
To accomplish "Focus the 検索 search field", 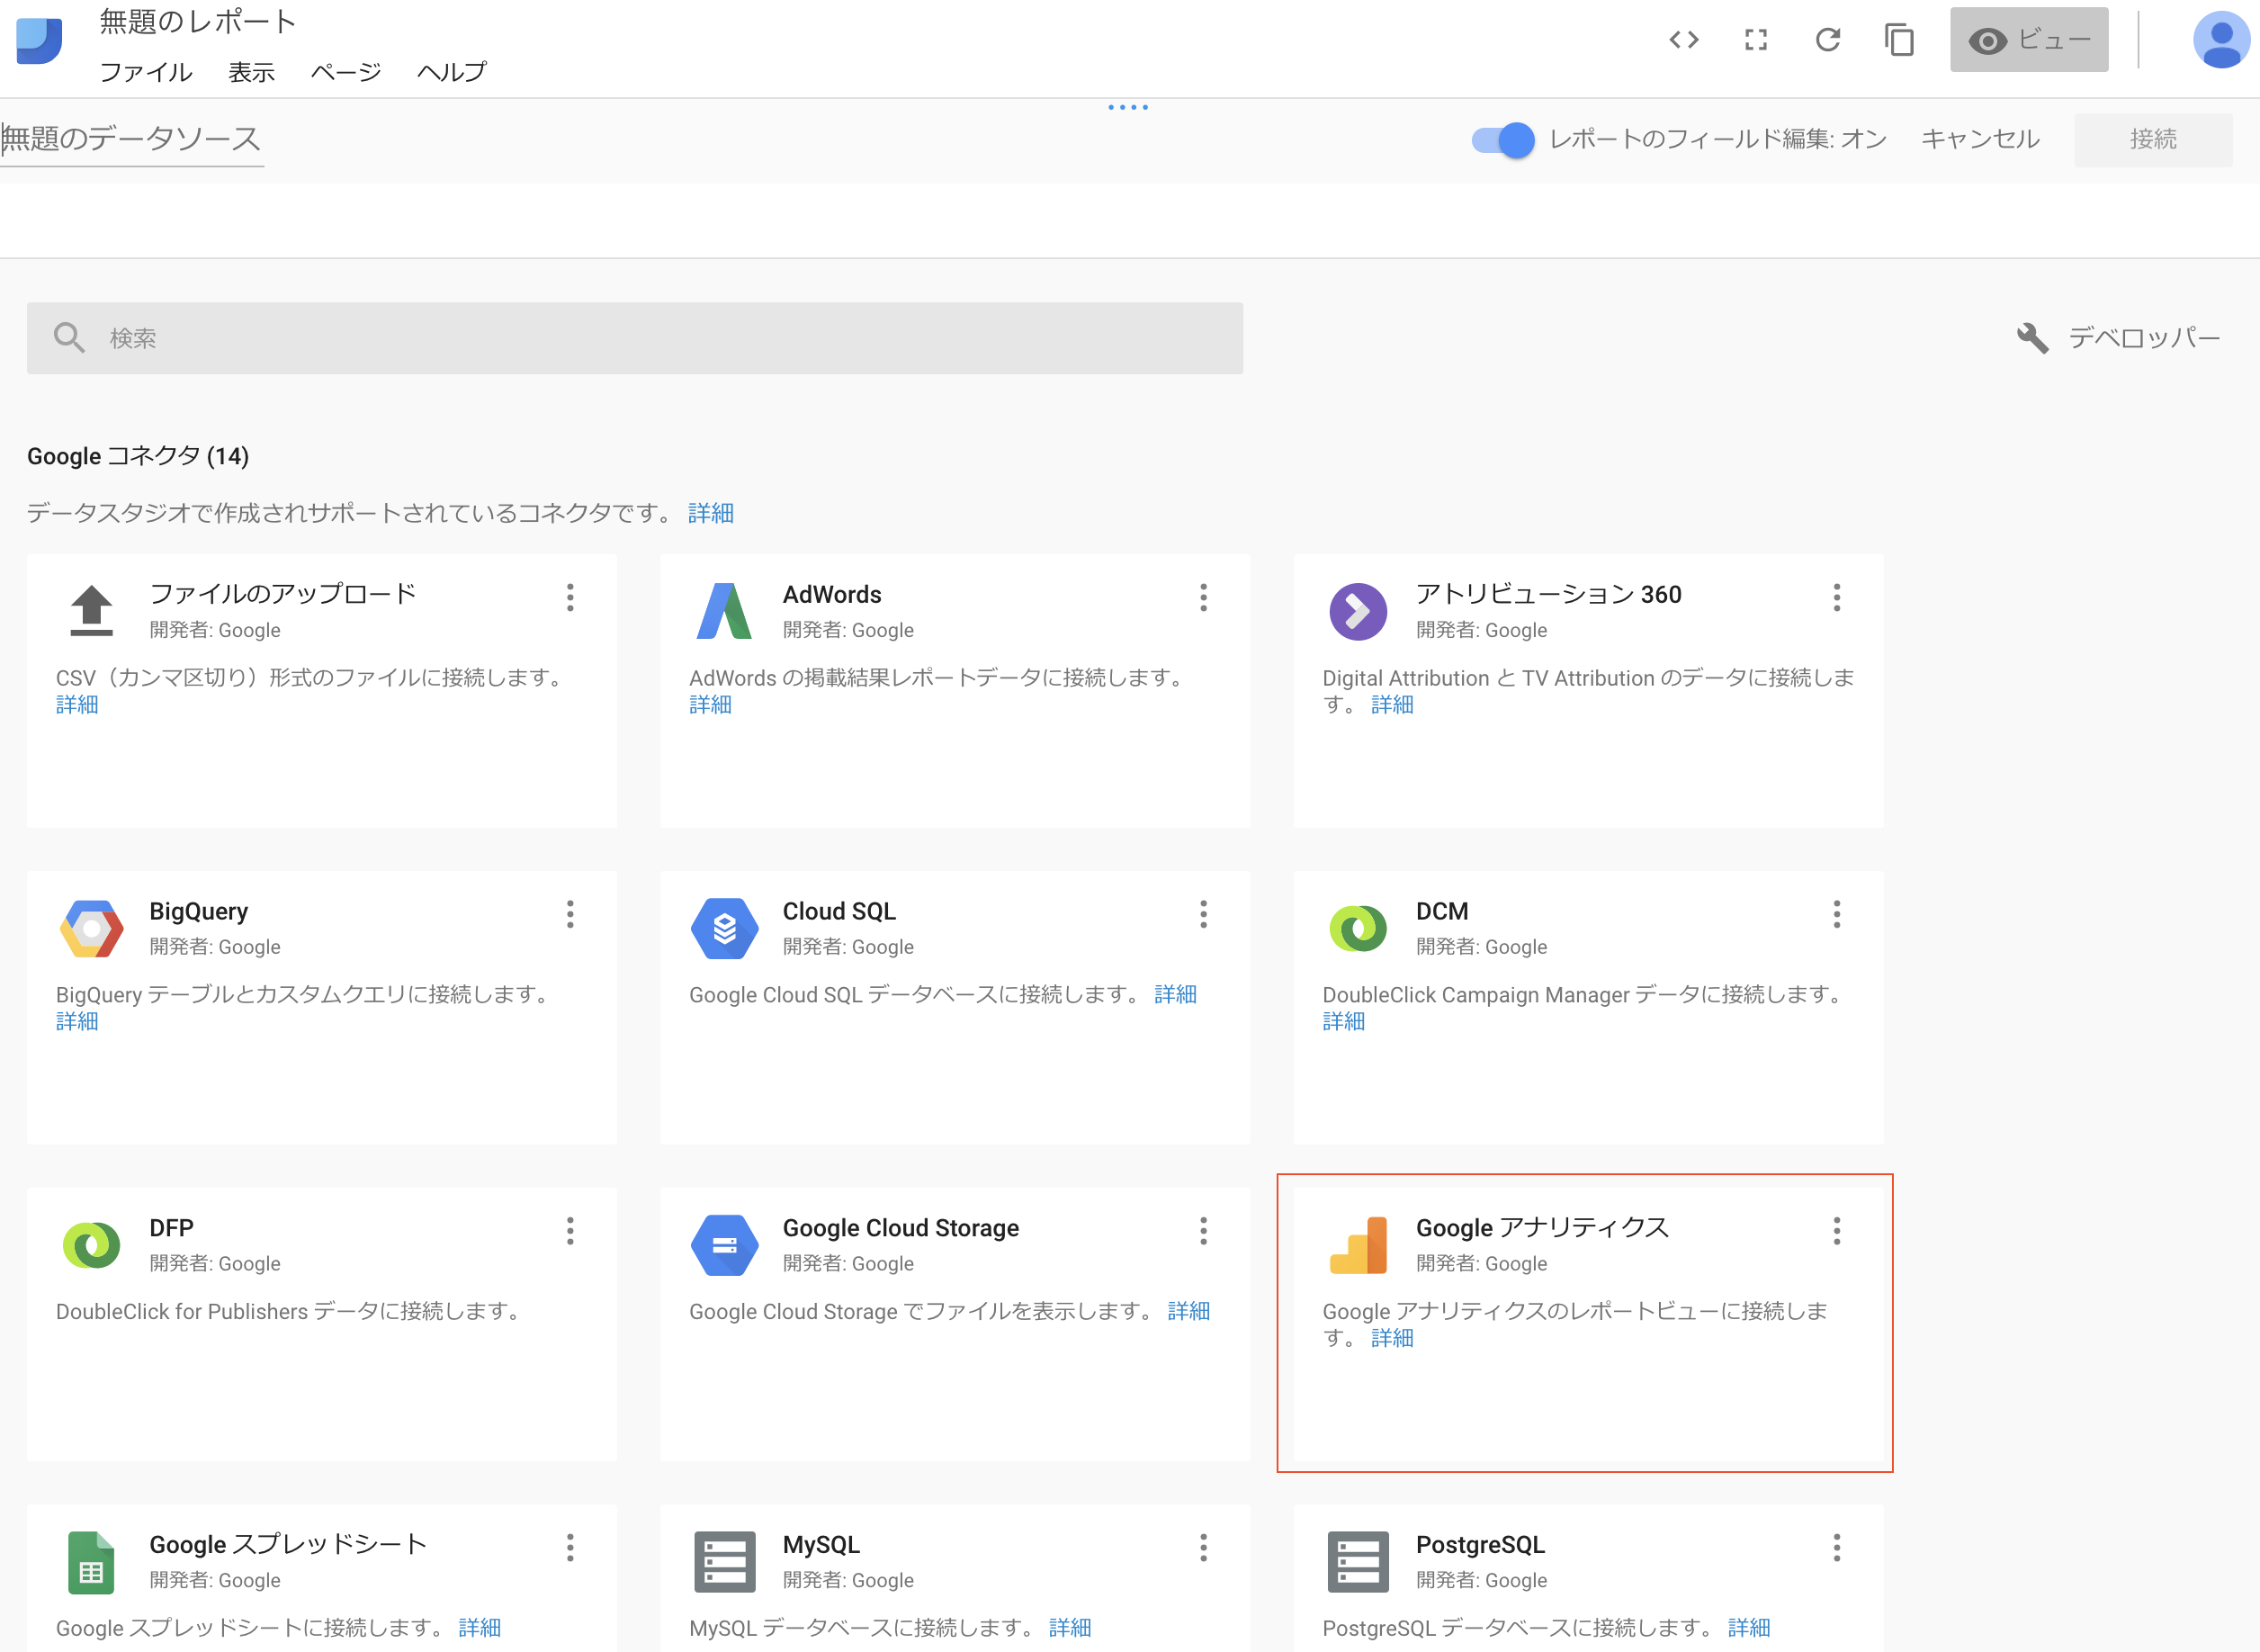I will click(x=634, y=338).
